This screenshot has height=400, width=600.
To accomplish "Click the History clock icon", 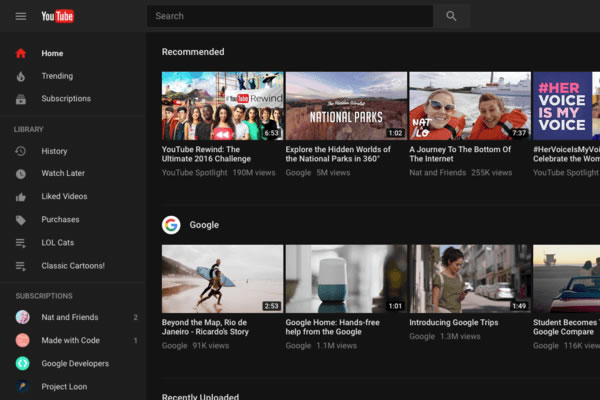I will (21, 151).
